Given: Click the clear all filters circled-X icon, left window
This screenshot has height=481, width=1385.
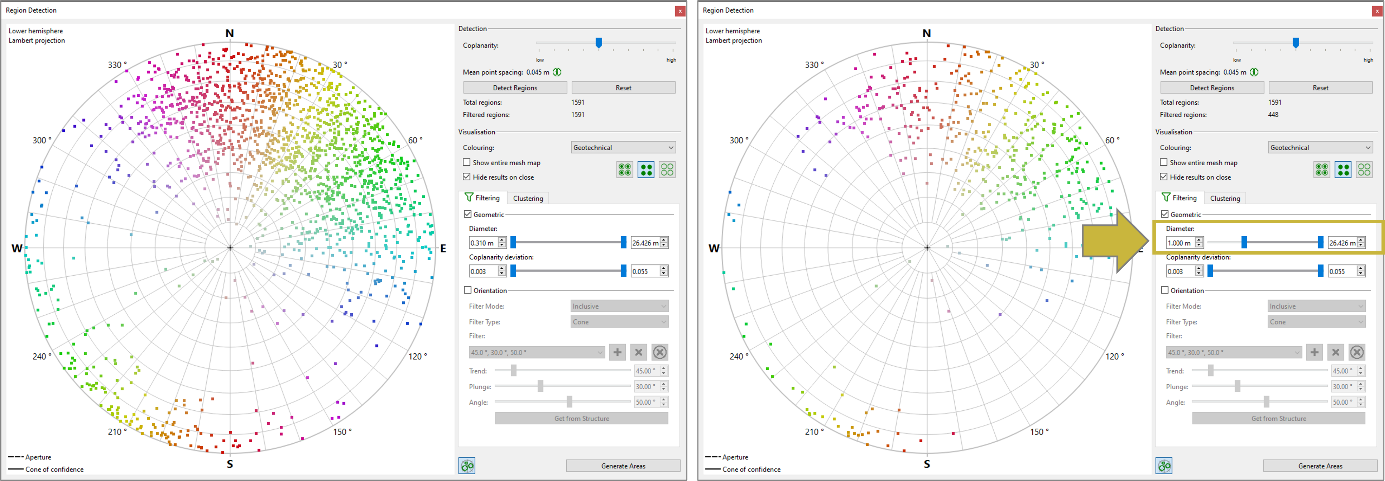Looking at the screenshot, I should pyautogui.click(x=659, y=352).
